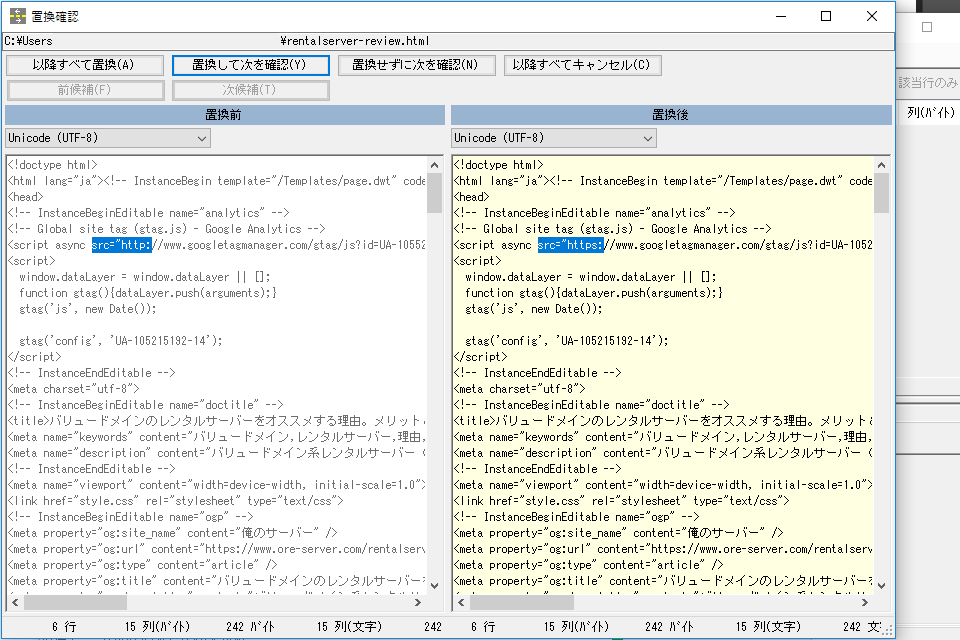Image resolution: width=960 pixels, height=640 pixels.
Task: Close the 置換確認 dialog window
Action: [872, 16]
